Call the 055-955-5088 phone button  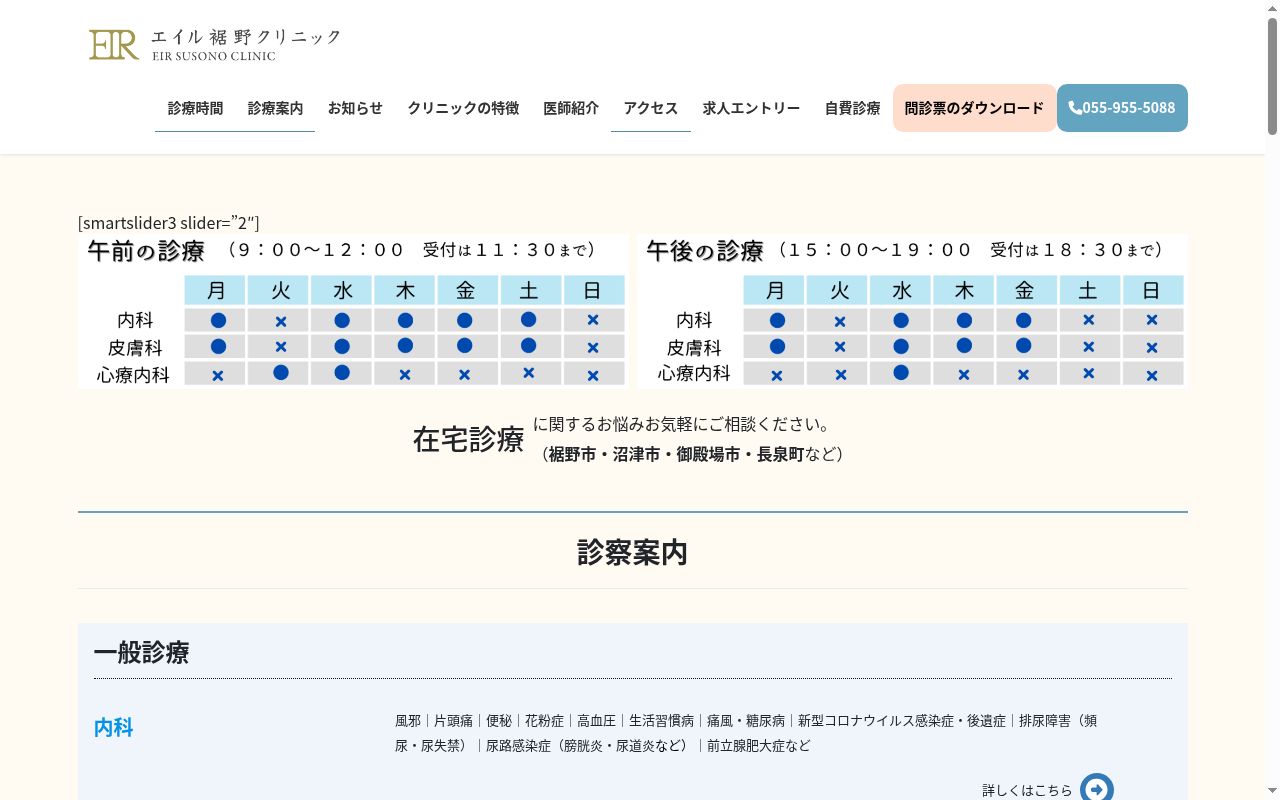pyautogui.click(x=1122, y=108)
